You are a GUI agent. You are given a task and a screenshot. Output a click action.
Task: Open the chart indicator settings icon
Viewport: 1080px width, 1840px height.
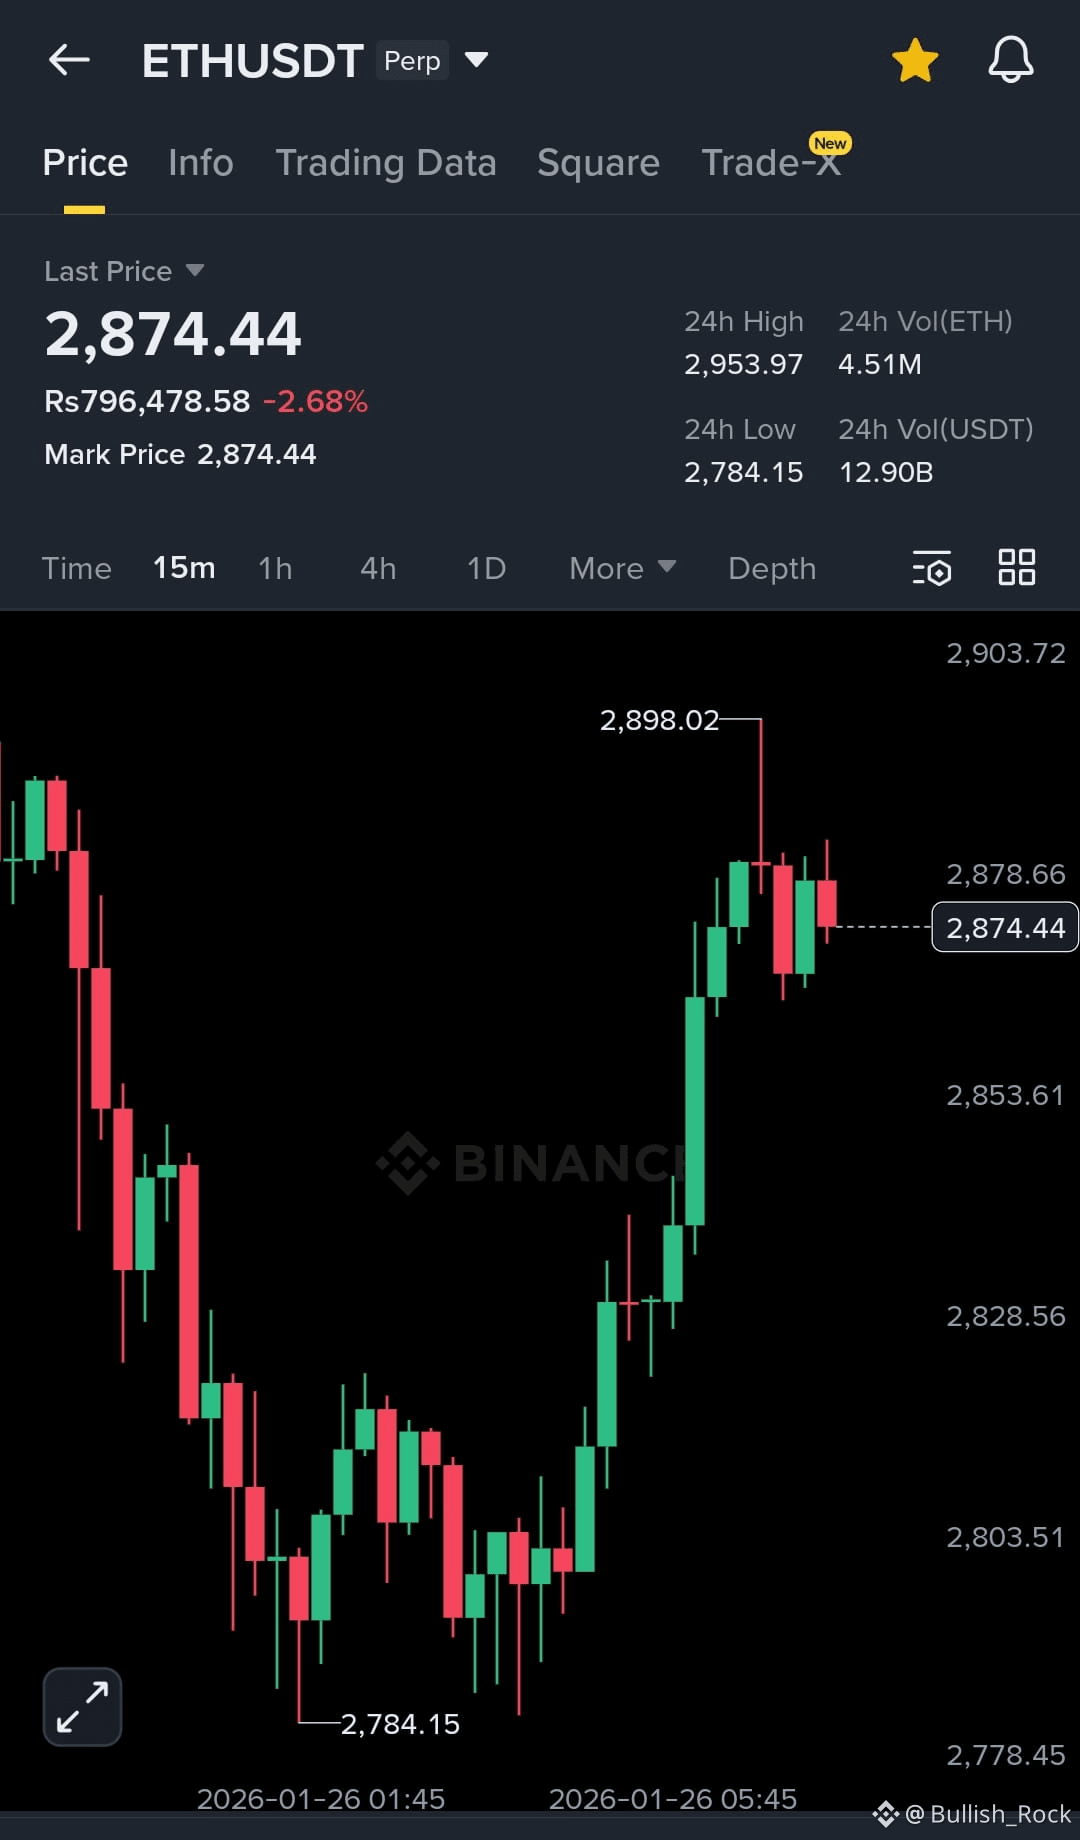930,568
